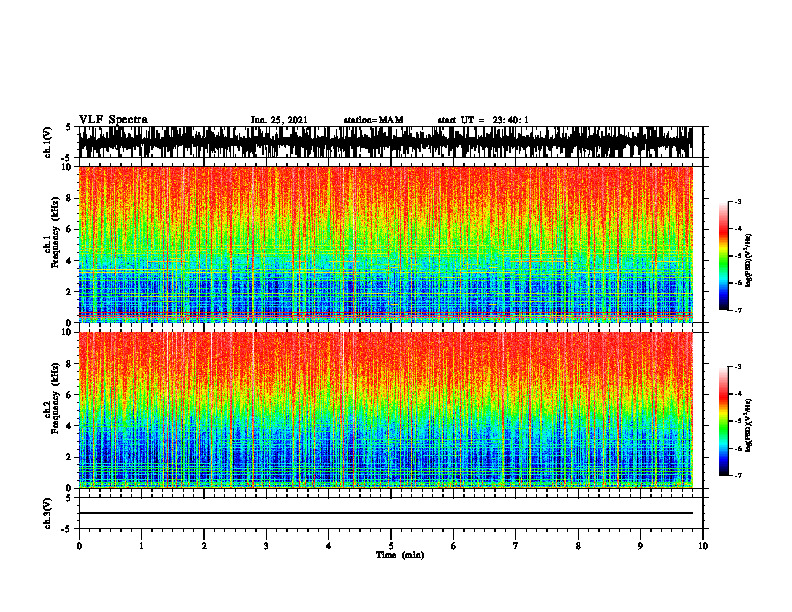Screen dimensions: 792x612
Task: Click the "8" kHz tick of ch.1 spectrogram
Action: (x=69, y=198)
